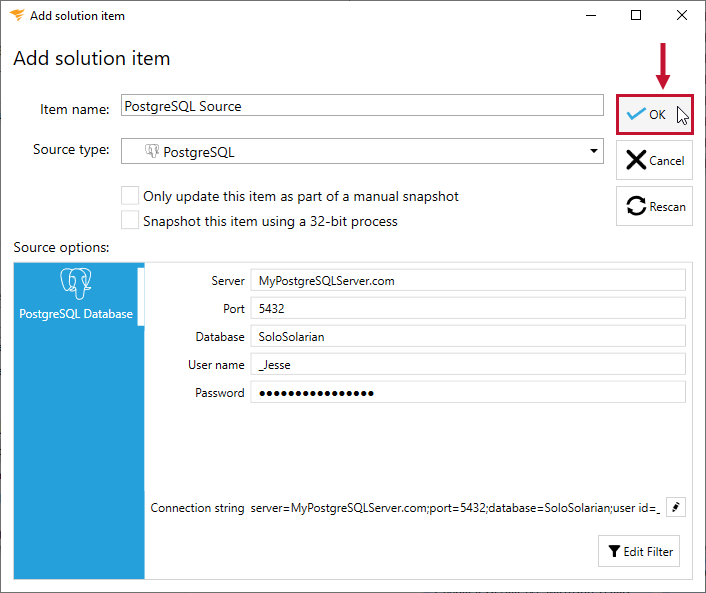Screen dimensions: 706x593
Task: Open the Source type dropdown
Action: [x=362, y=151]
